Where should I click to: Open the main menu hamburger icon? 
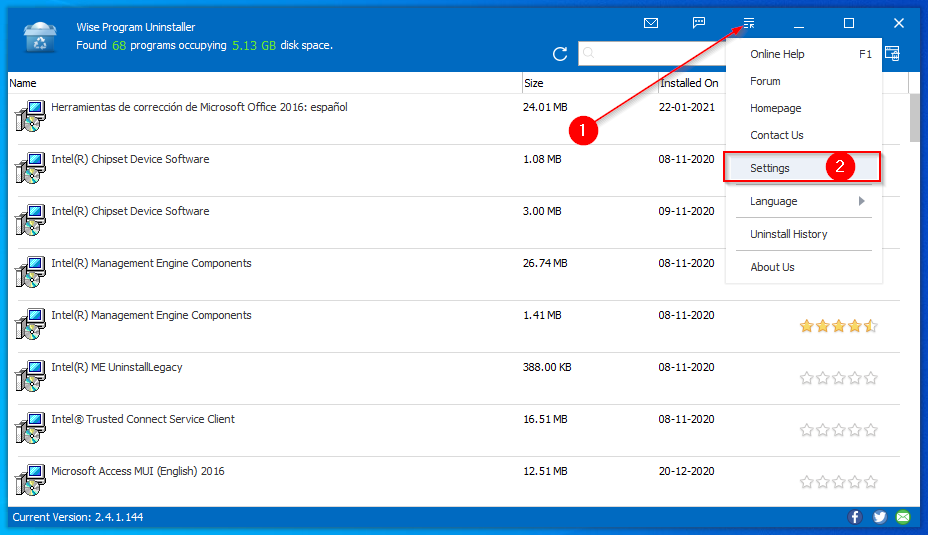(x=749, y=23)
